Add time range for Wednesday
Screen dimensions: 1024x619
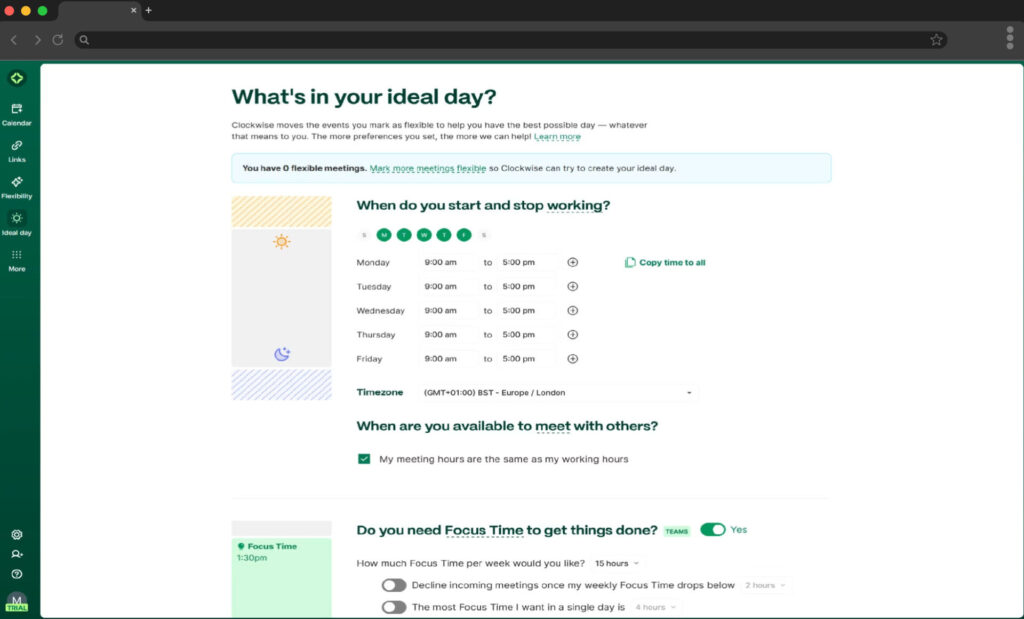click(x=573, y=311)
